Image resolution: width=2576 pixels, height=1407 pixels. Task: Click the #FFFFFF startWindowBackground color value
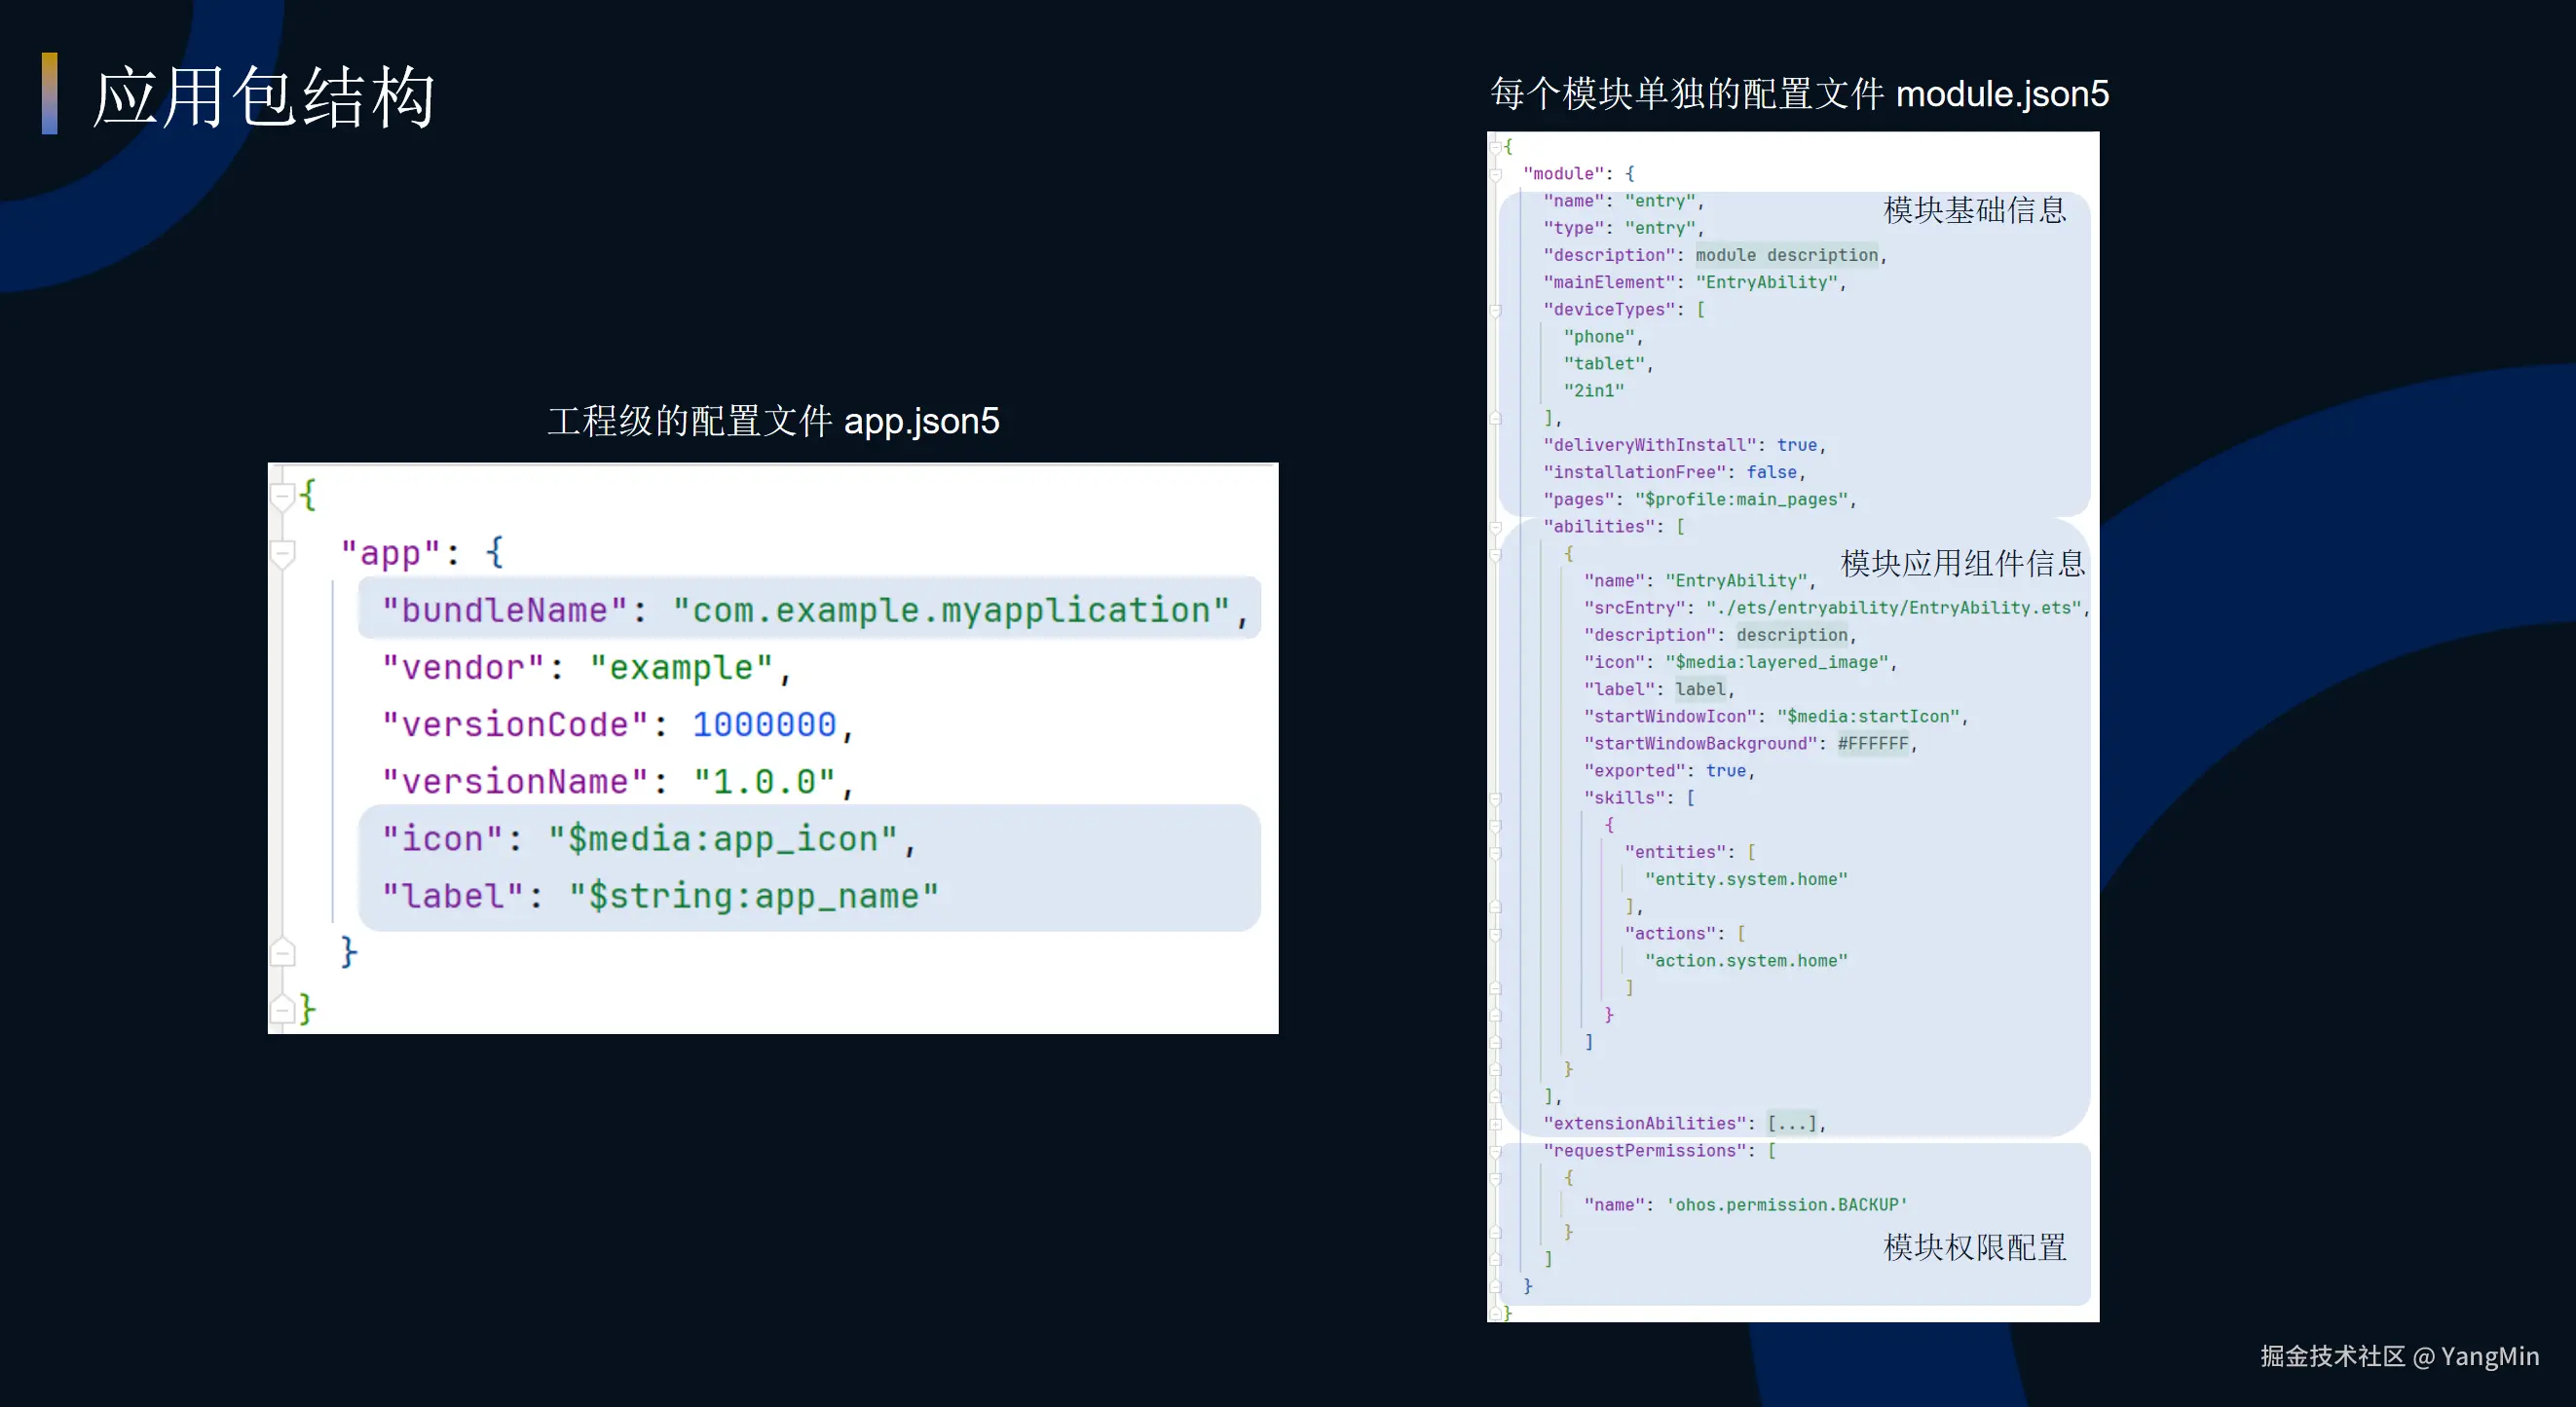1872,744
